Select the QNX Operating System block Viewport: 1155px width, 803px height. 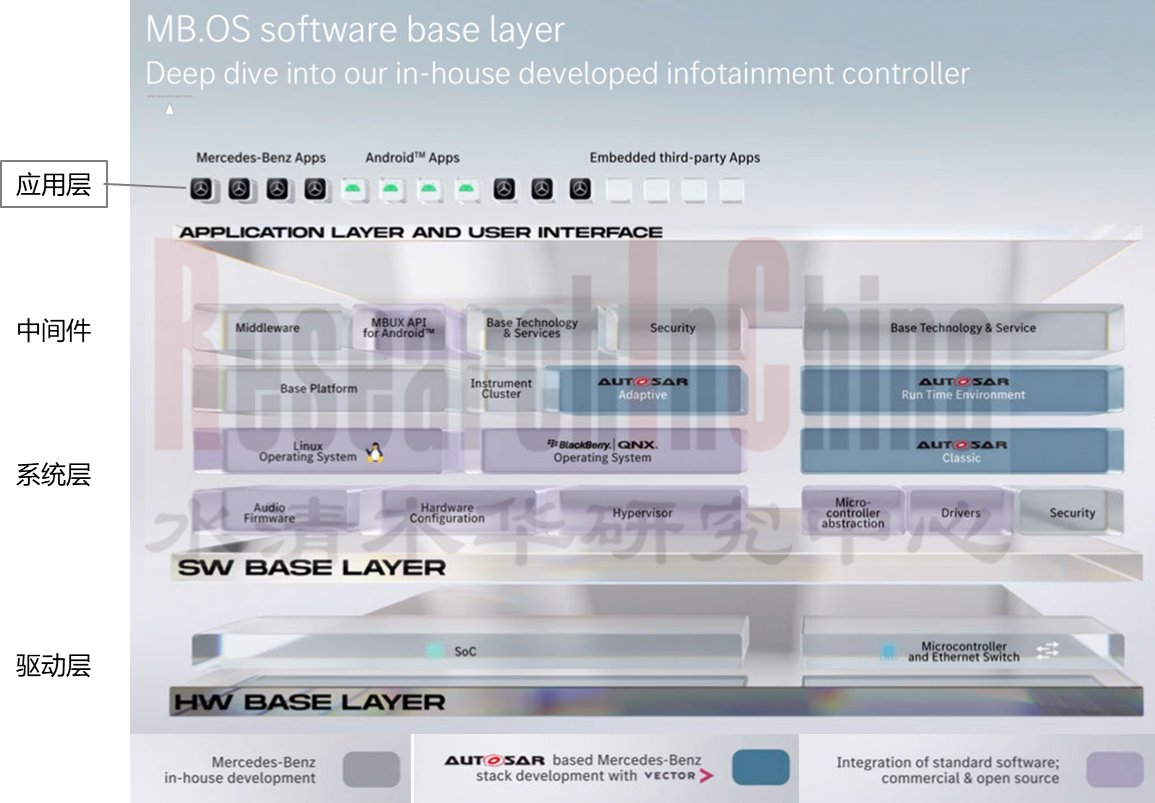613,451
